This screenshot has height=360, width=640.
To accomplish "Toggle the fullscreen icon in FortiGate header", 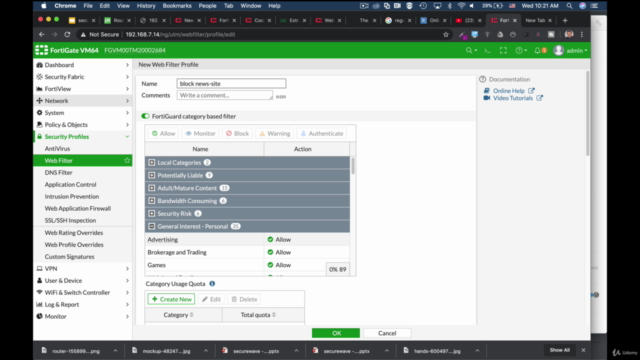I will click(x=503, y=50).
